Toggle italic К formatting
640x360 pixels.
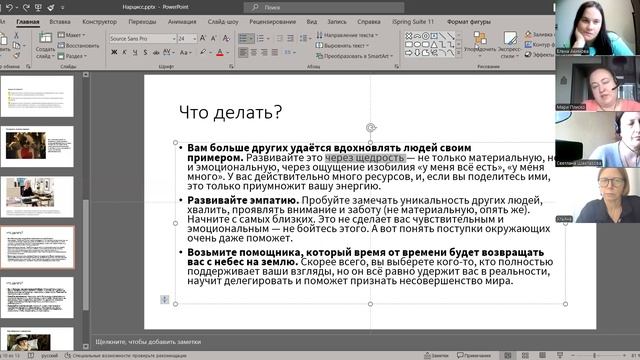[x=124, y=52]
